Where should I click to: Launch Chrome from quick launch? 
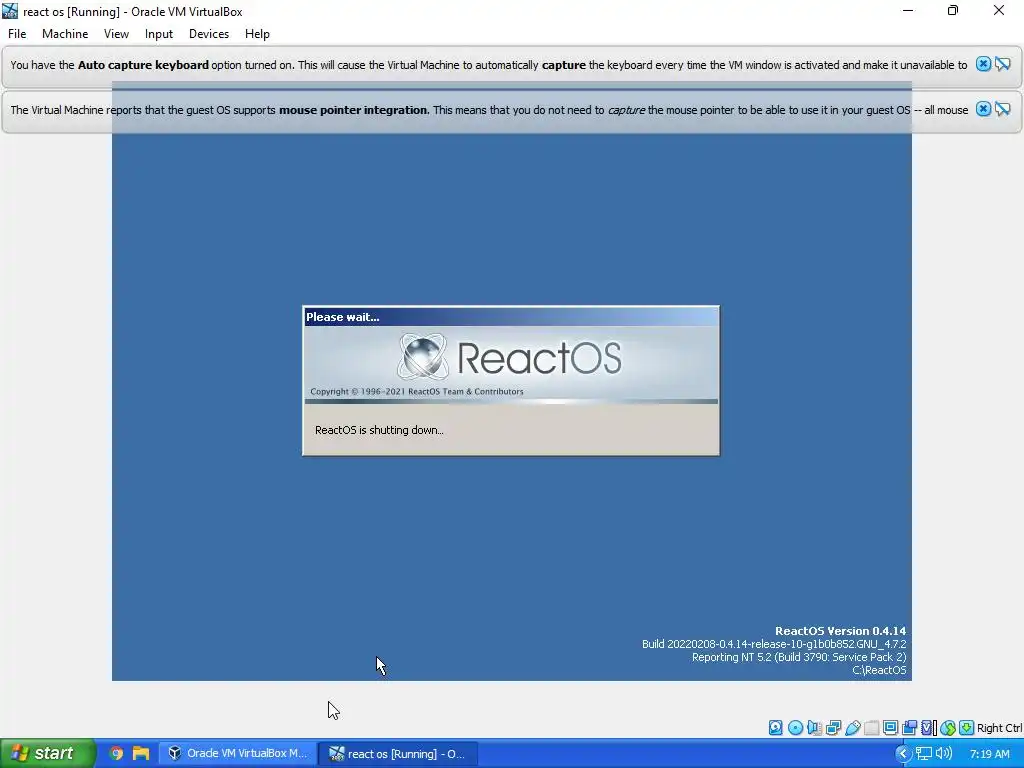[116, 753]
